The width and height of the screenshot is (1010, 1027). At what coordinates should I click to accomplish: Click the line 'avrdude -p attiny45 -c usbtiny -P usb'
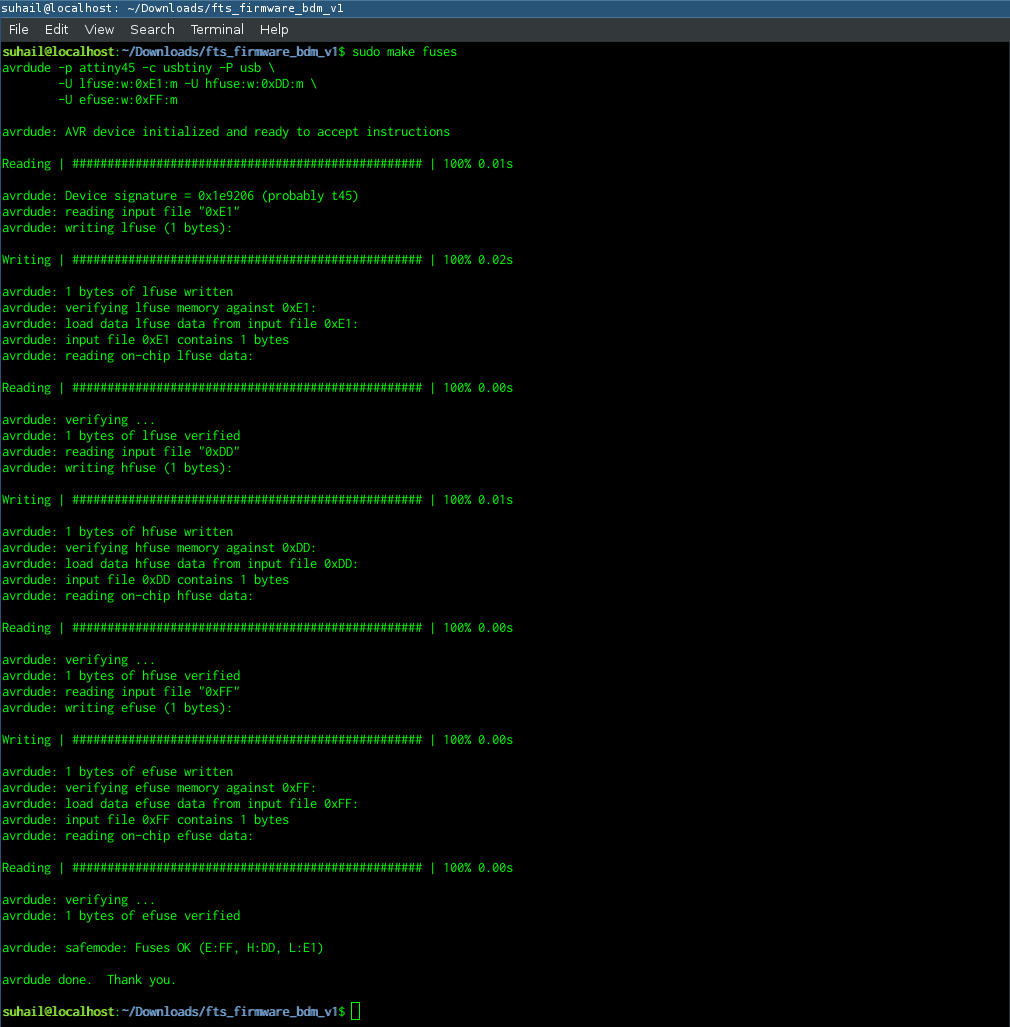(138, 68)
